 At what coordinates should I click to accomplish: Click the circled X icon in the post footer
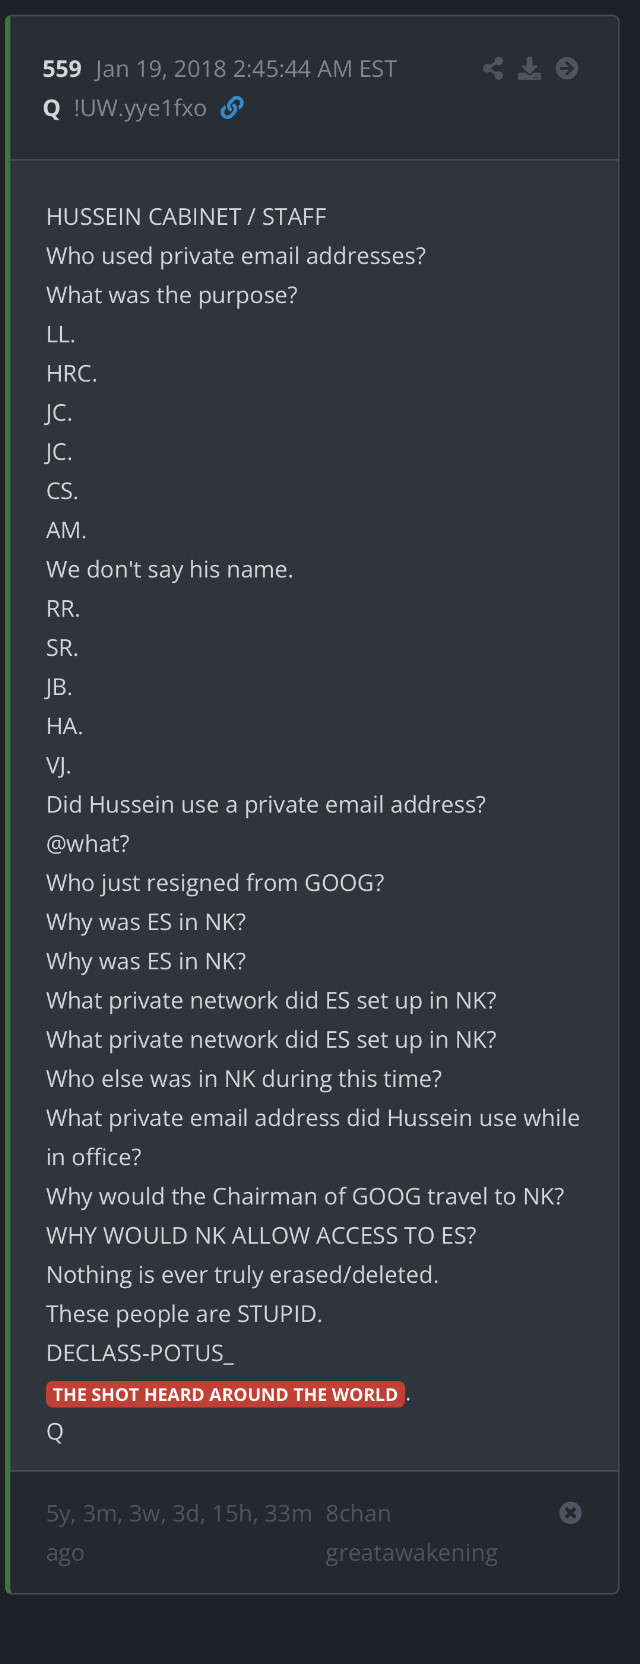(570, 1513)
